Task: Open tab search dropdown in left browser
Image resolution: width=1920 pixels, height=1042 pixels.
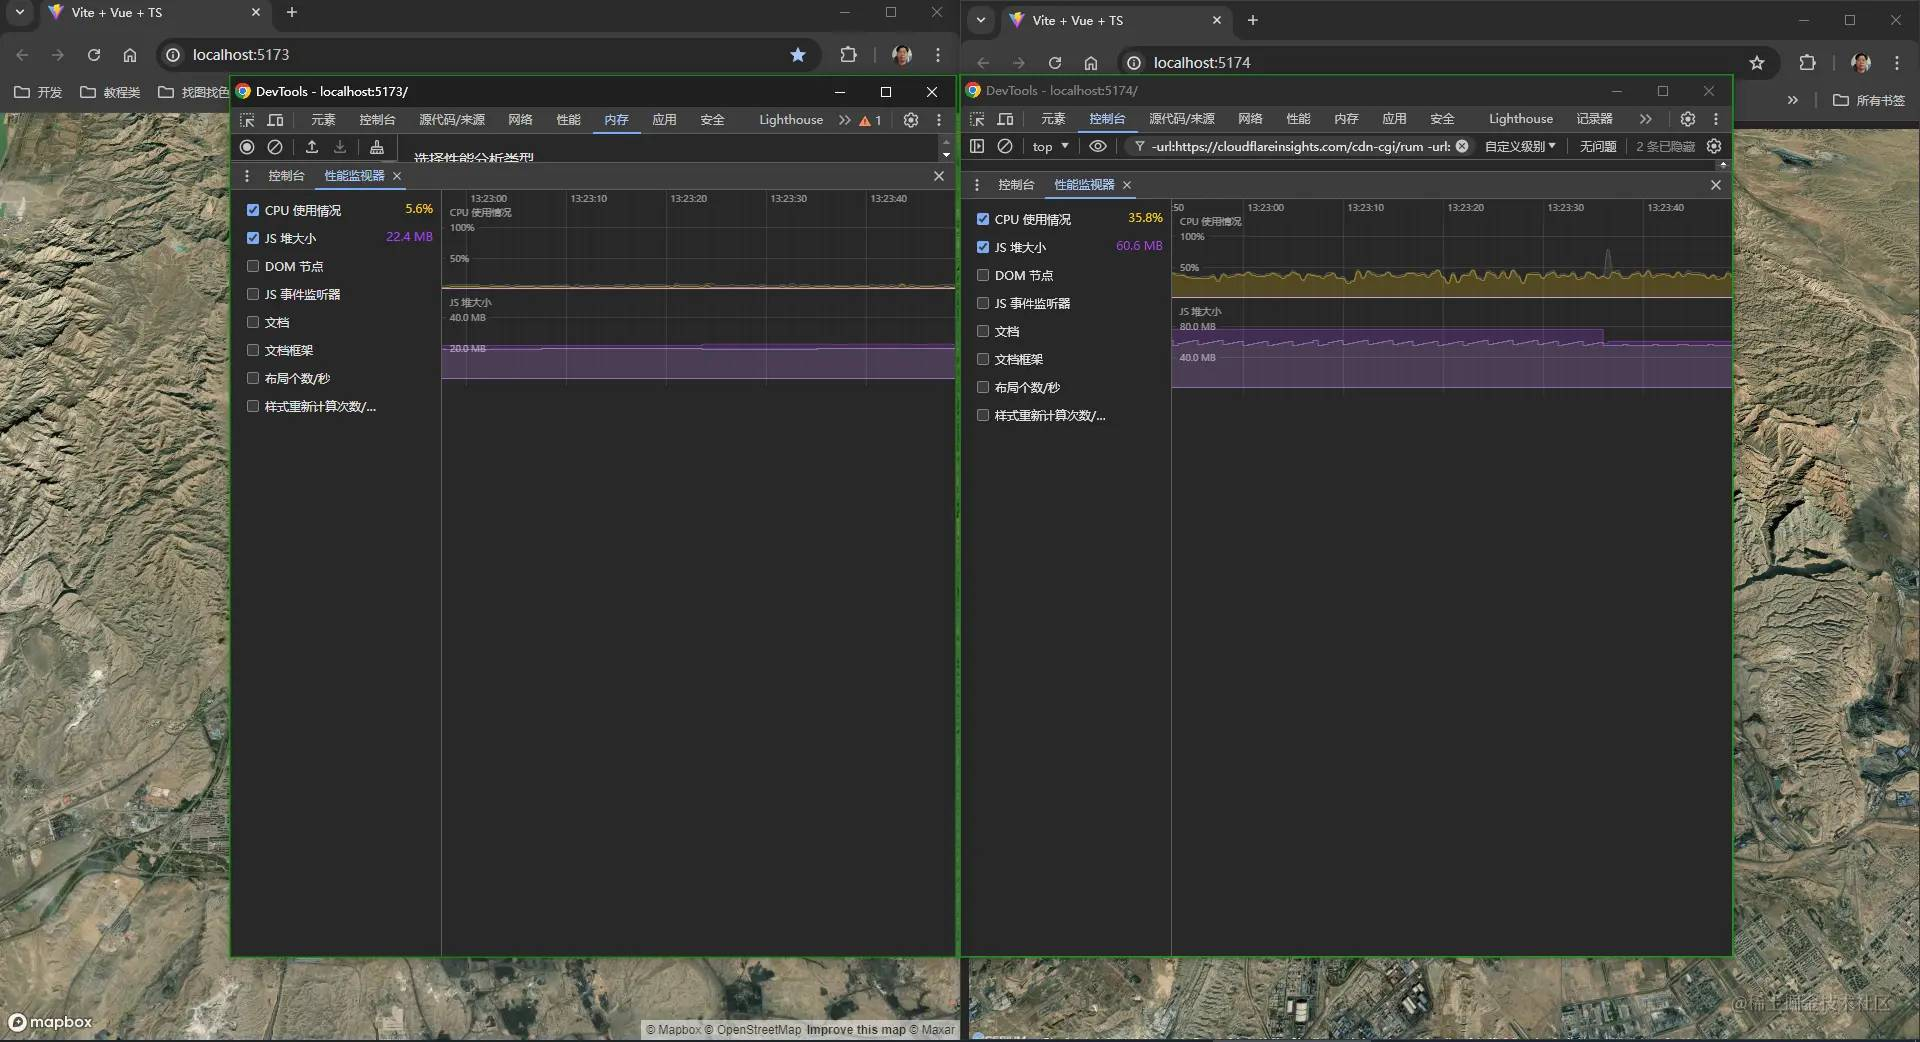Action: point(20,12)
